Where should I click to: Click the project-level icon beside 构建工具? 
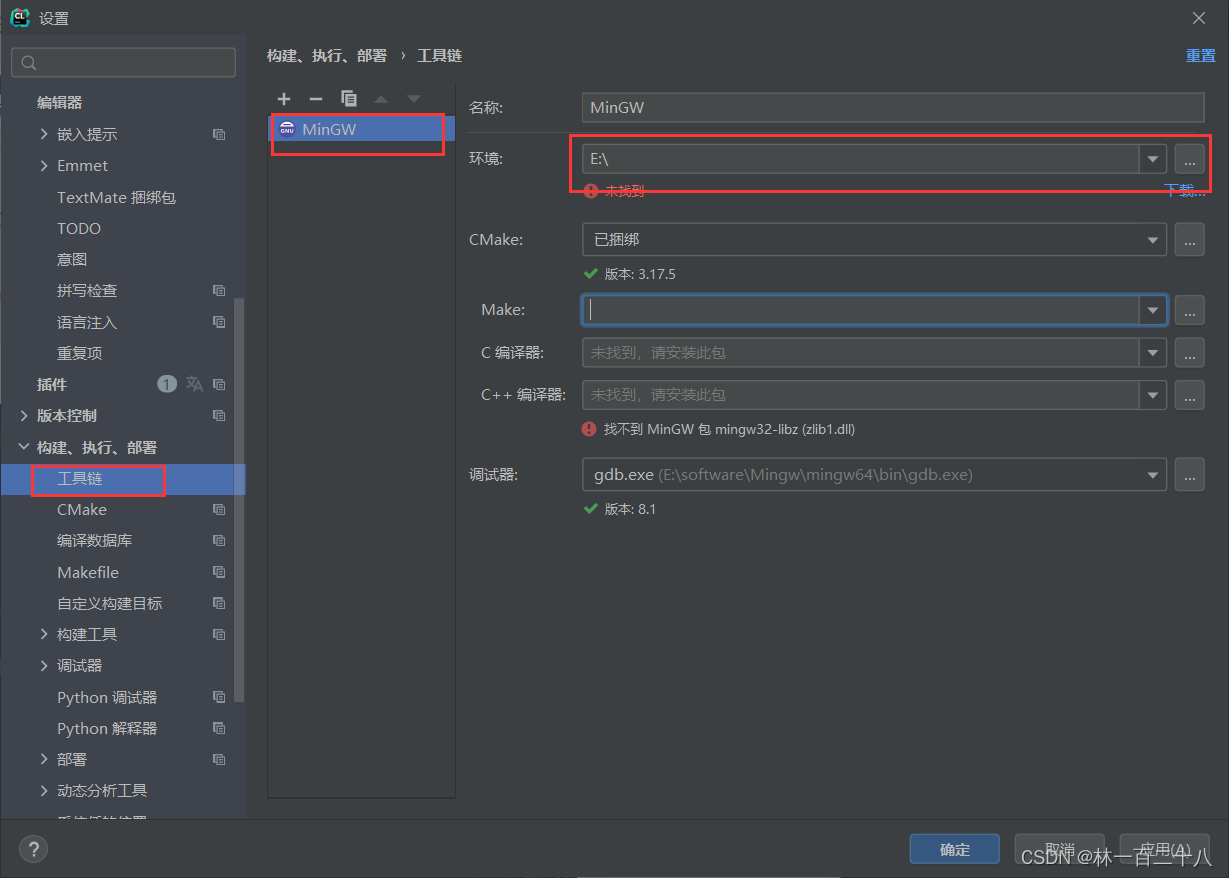click(x=219, y=635)
